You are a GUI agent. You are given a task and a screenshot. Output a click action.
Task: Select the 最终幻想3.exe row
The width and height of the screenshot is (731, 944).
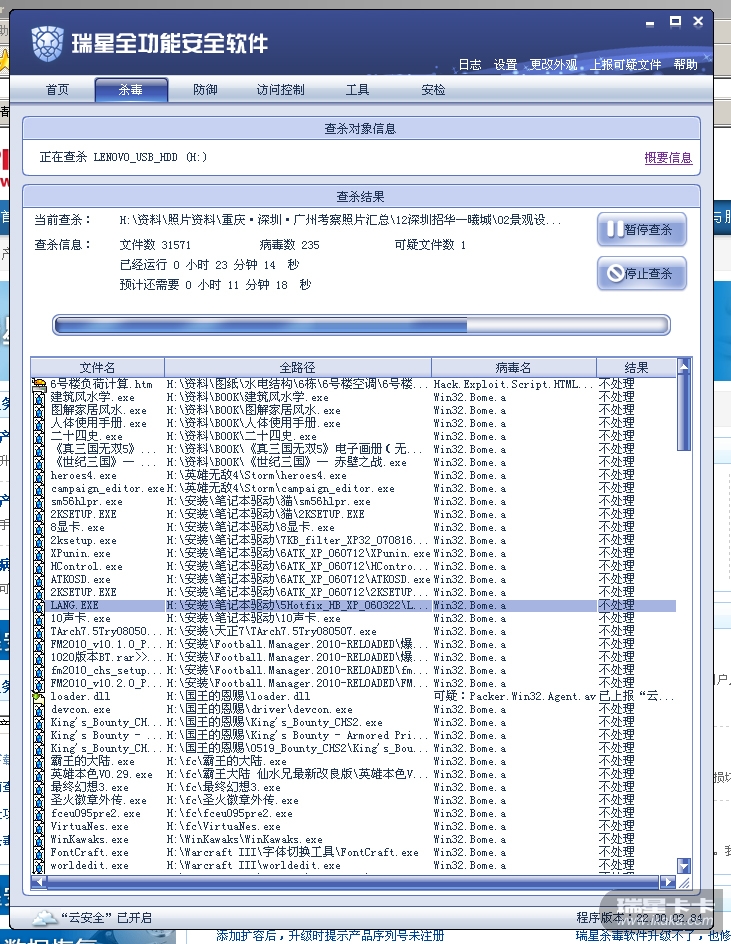click(x=354, y=787)
